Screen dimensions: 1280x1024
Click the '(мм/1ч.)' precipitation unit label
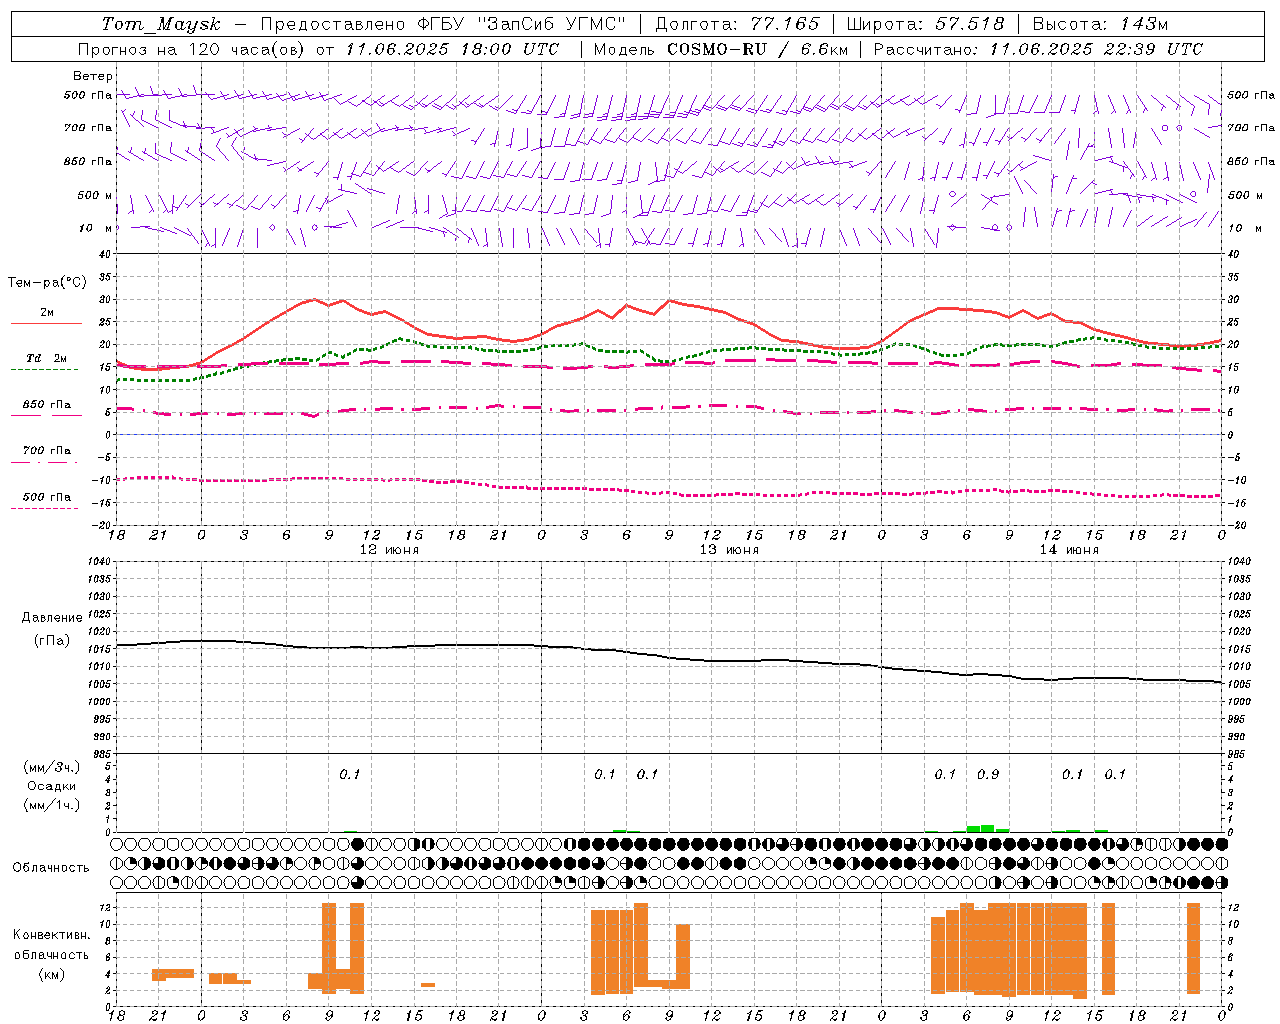pos(52,805)
